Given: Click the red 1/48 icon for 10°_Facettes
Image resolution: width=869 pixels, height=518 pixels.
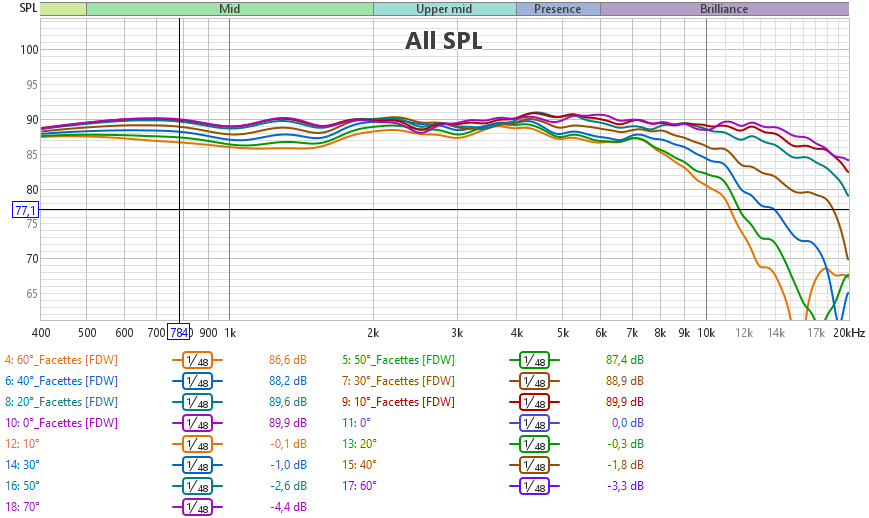Looking at the screenshot, I should pyautogui.click(x=535, y=403).
